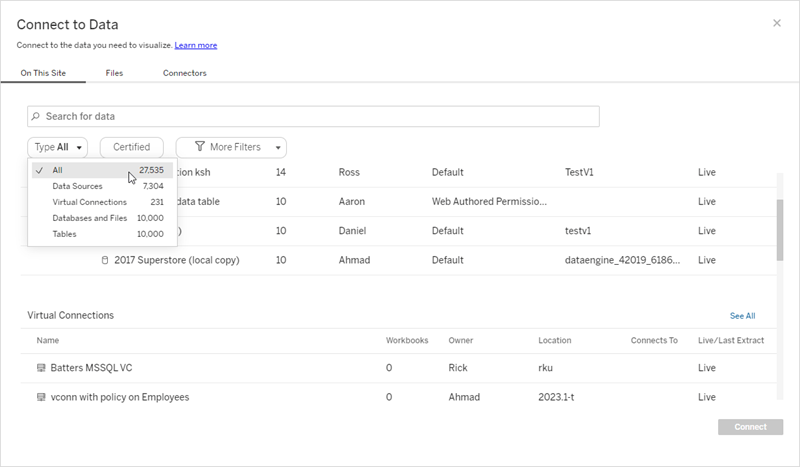Click See All for Virtual Connections

pyautogui.click(x=742, y=316)
